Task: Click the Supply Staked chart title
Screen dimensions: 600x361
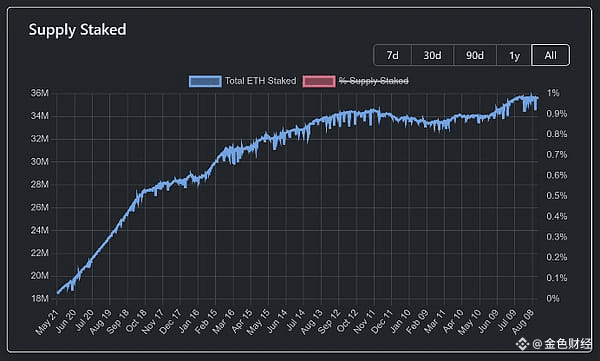Action: coord(77,29)
